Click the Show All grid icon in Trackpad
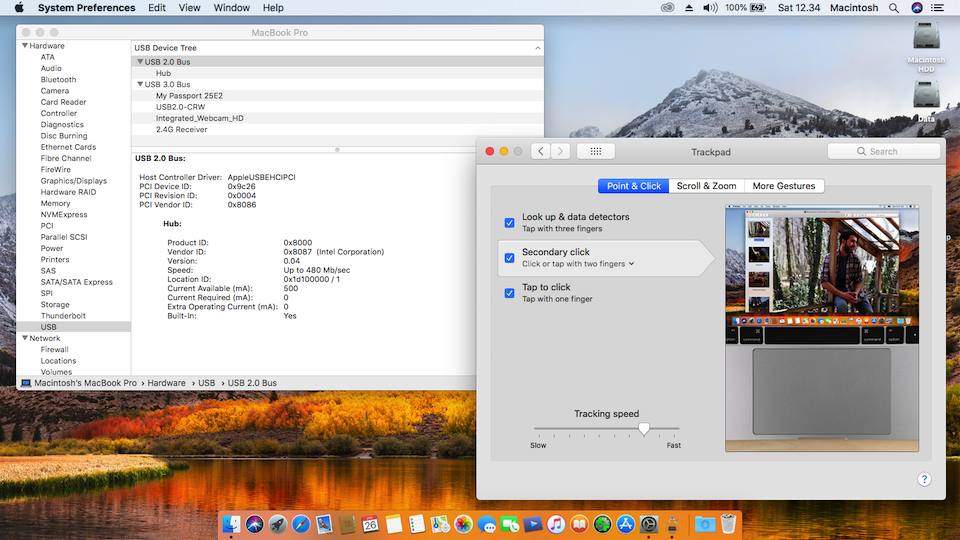This screenshot has height=540, width=960. pyautogui.click(x=596, y=151)
